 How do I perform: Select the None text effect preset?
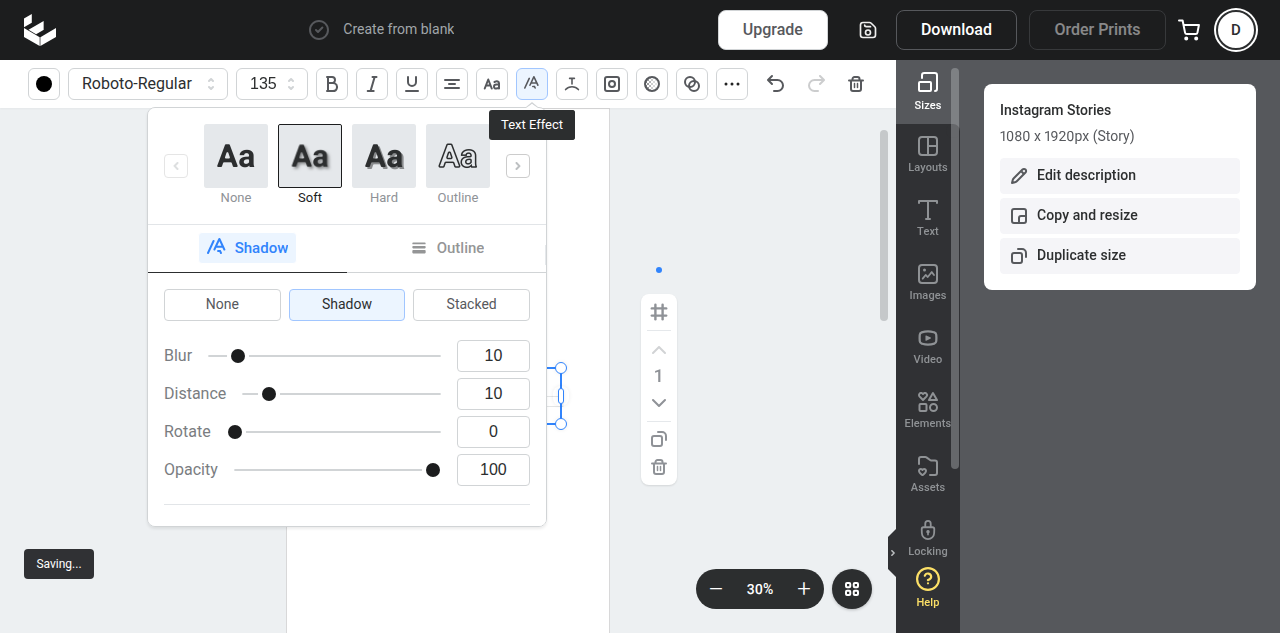(236, 164)
